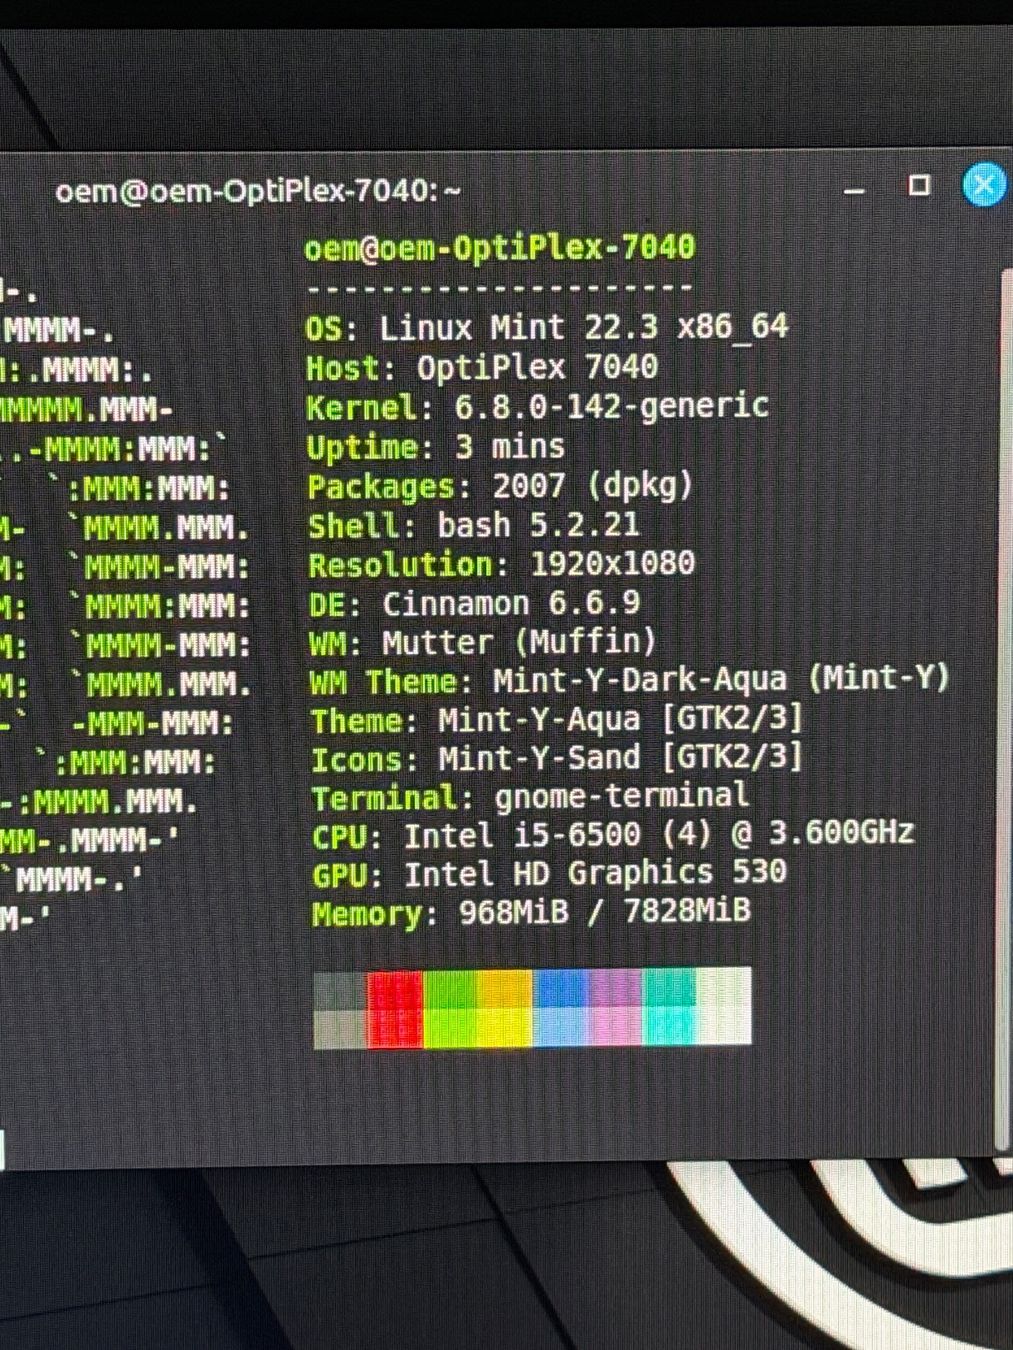Click the magenta color block in the palette
The height and width of the screenshot is (1350, 1013).
(x=615, y=1007)
